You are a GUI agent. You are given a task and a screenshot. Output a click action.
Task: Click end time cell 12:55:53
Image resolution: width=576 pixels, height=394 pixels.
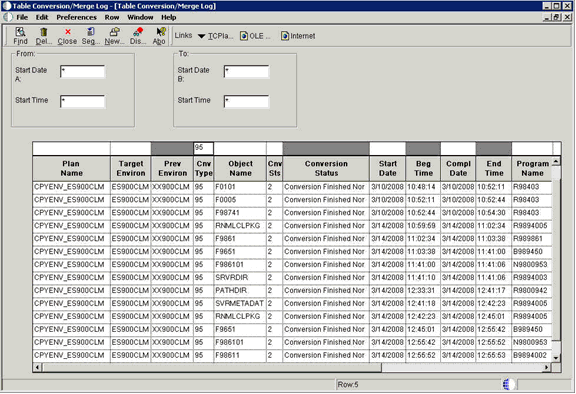coord(494,355)
